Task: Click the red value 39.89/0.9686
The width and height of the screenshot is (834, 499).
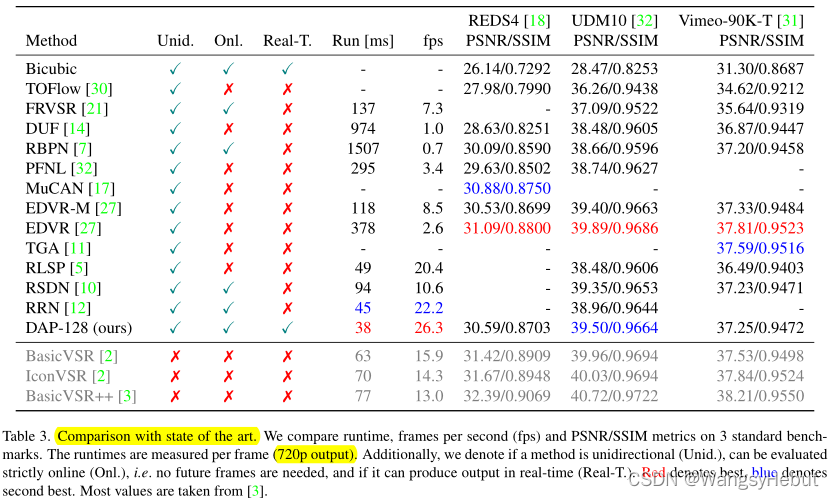Action: coord(614,228)
